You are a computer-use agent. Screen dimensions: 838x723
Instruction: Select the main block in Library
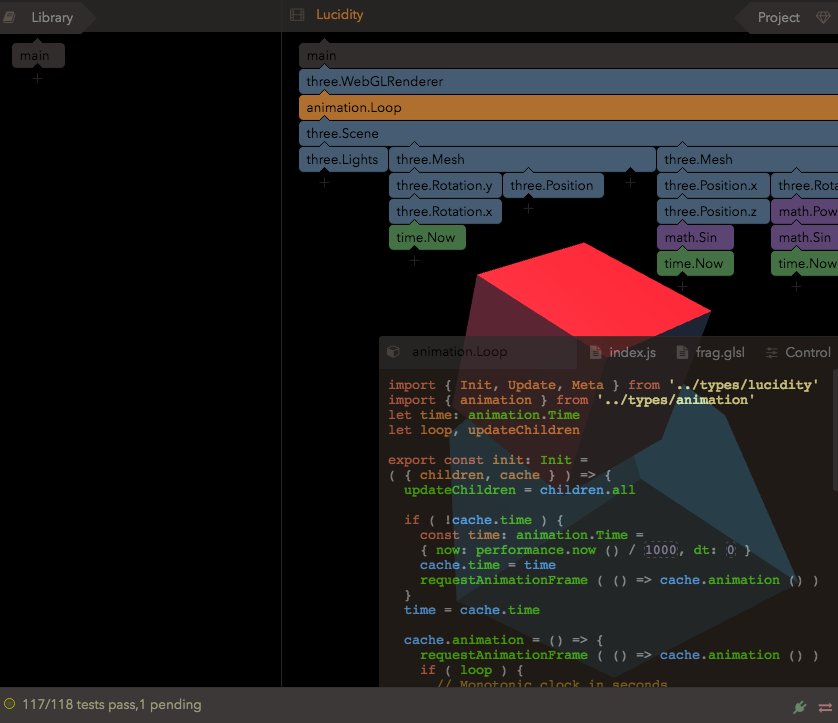point(38,56)
